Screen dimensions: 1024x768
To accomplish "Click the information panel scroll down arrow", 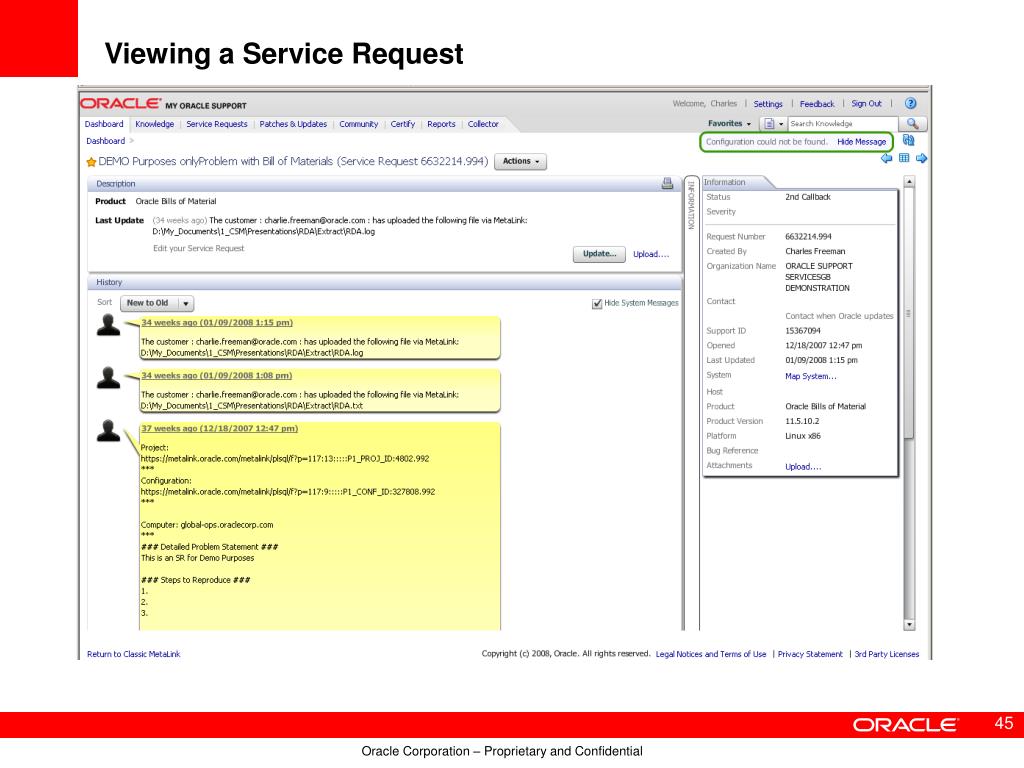I will 909,625.
